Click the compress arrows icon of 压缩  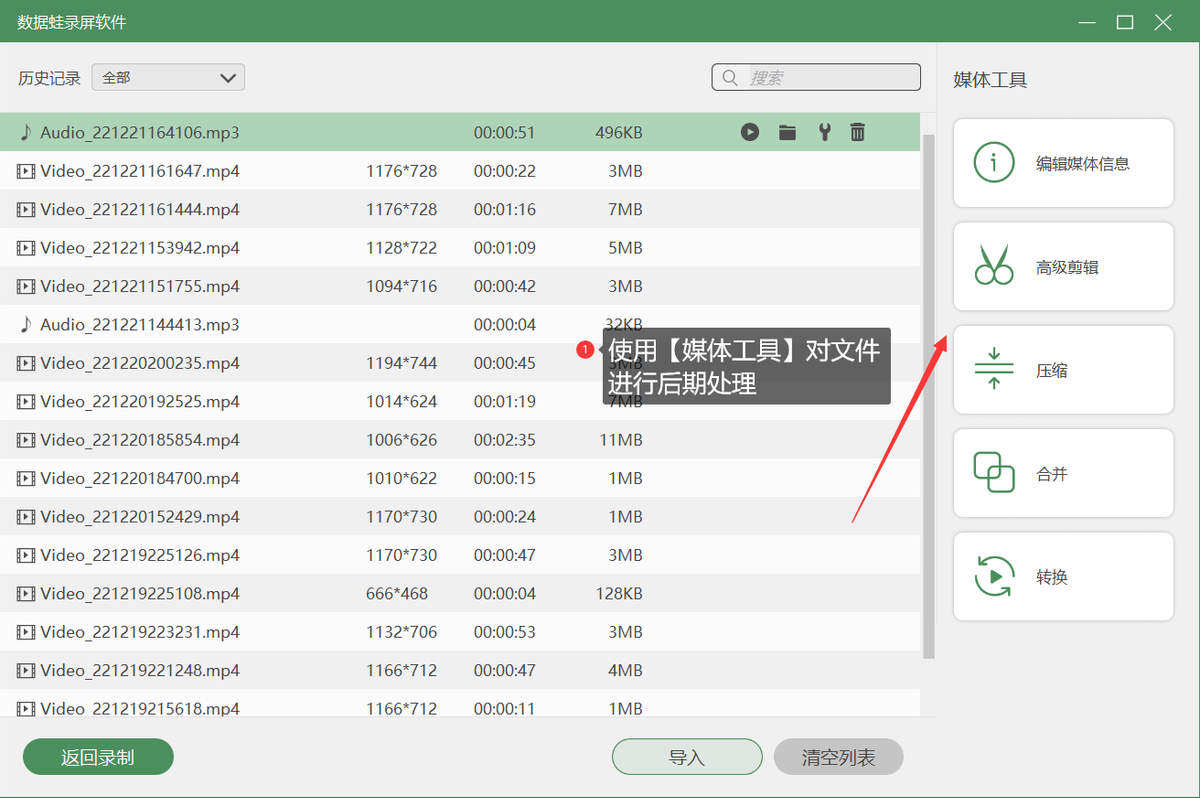(x=994, y=370)
